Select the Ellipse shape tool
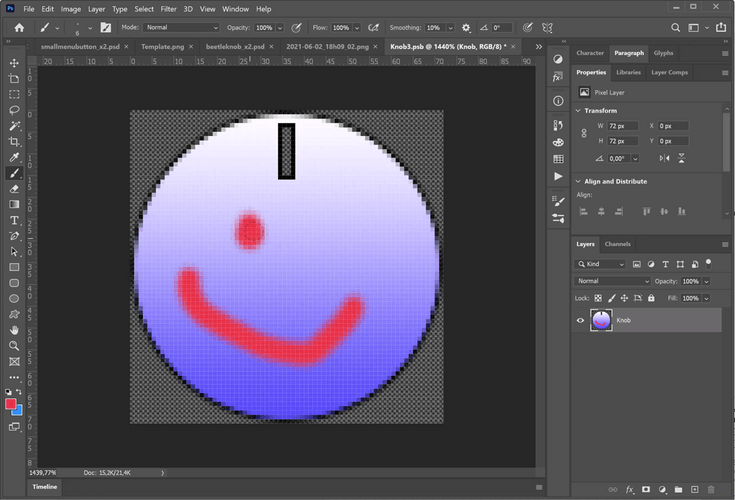This screenshot has width=735, height=500. (14, 299)
